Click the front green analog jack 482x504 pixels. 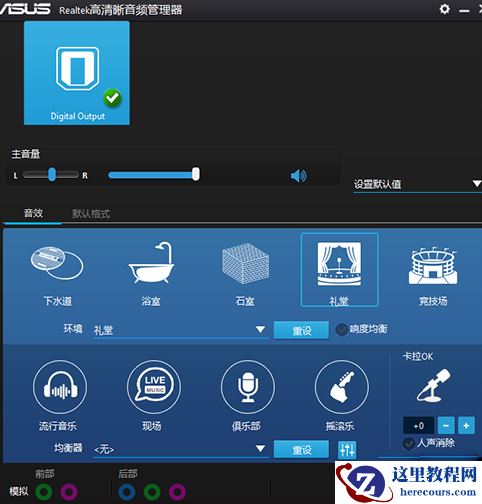tap(44, 492)
